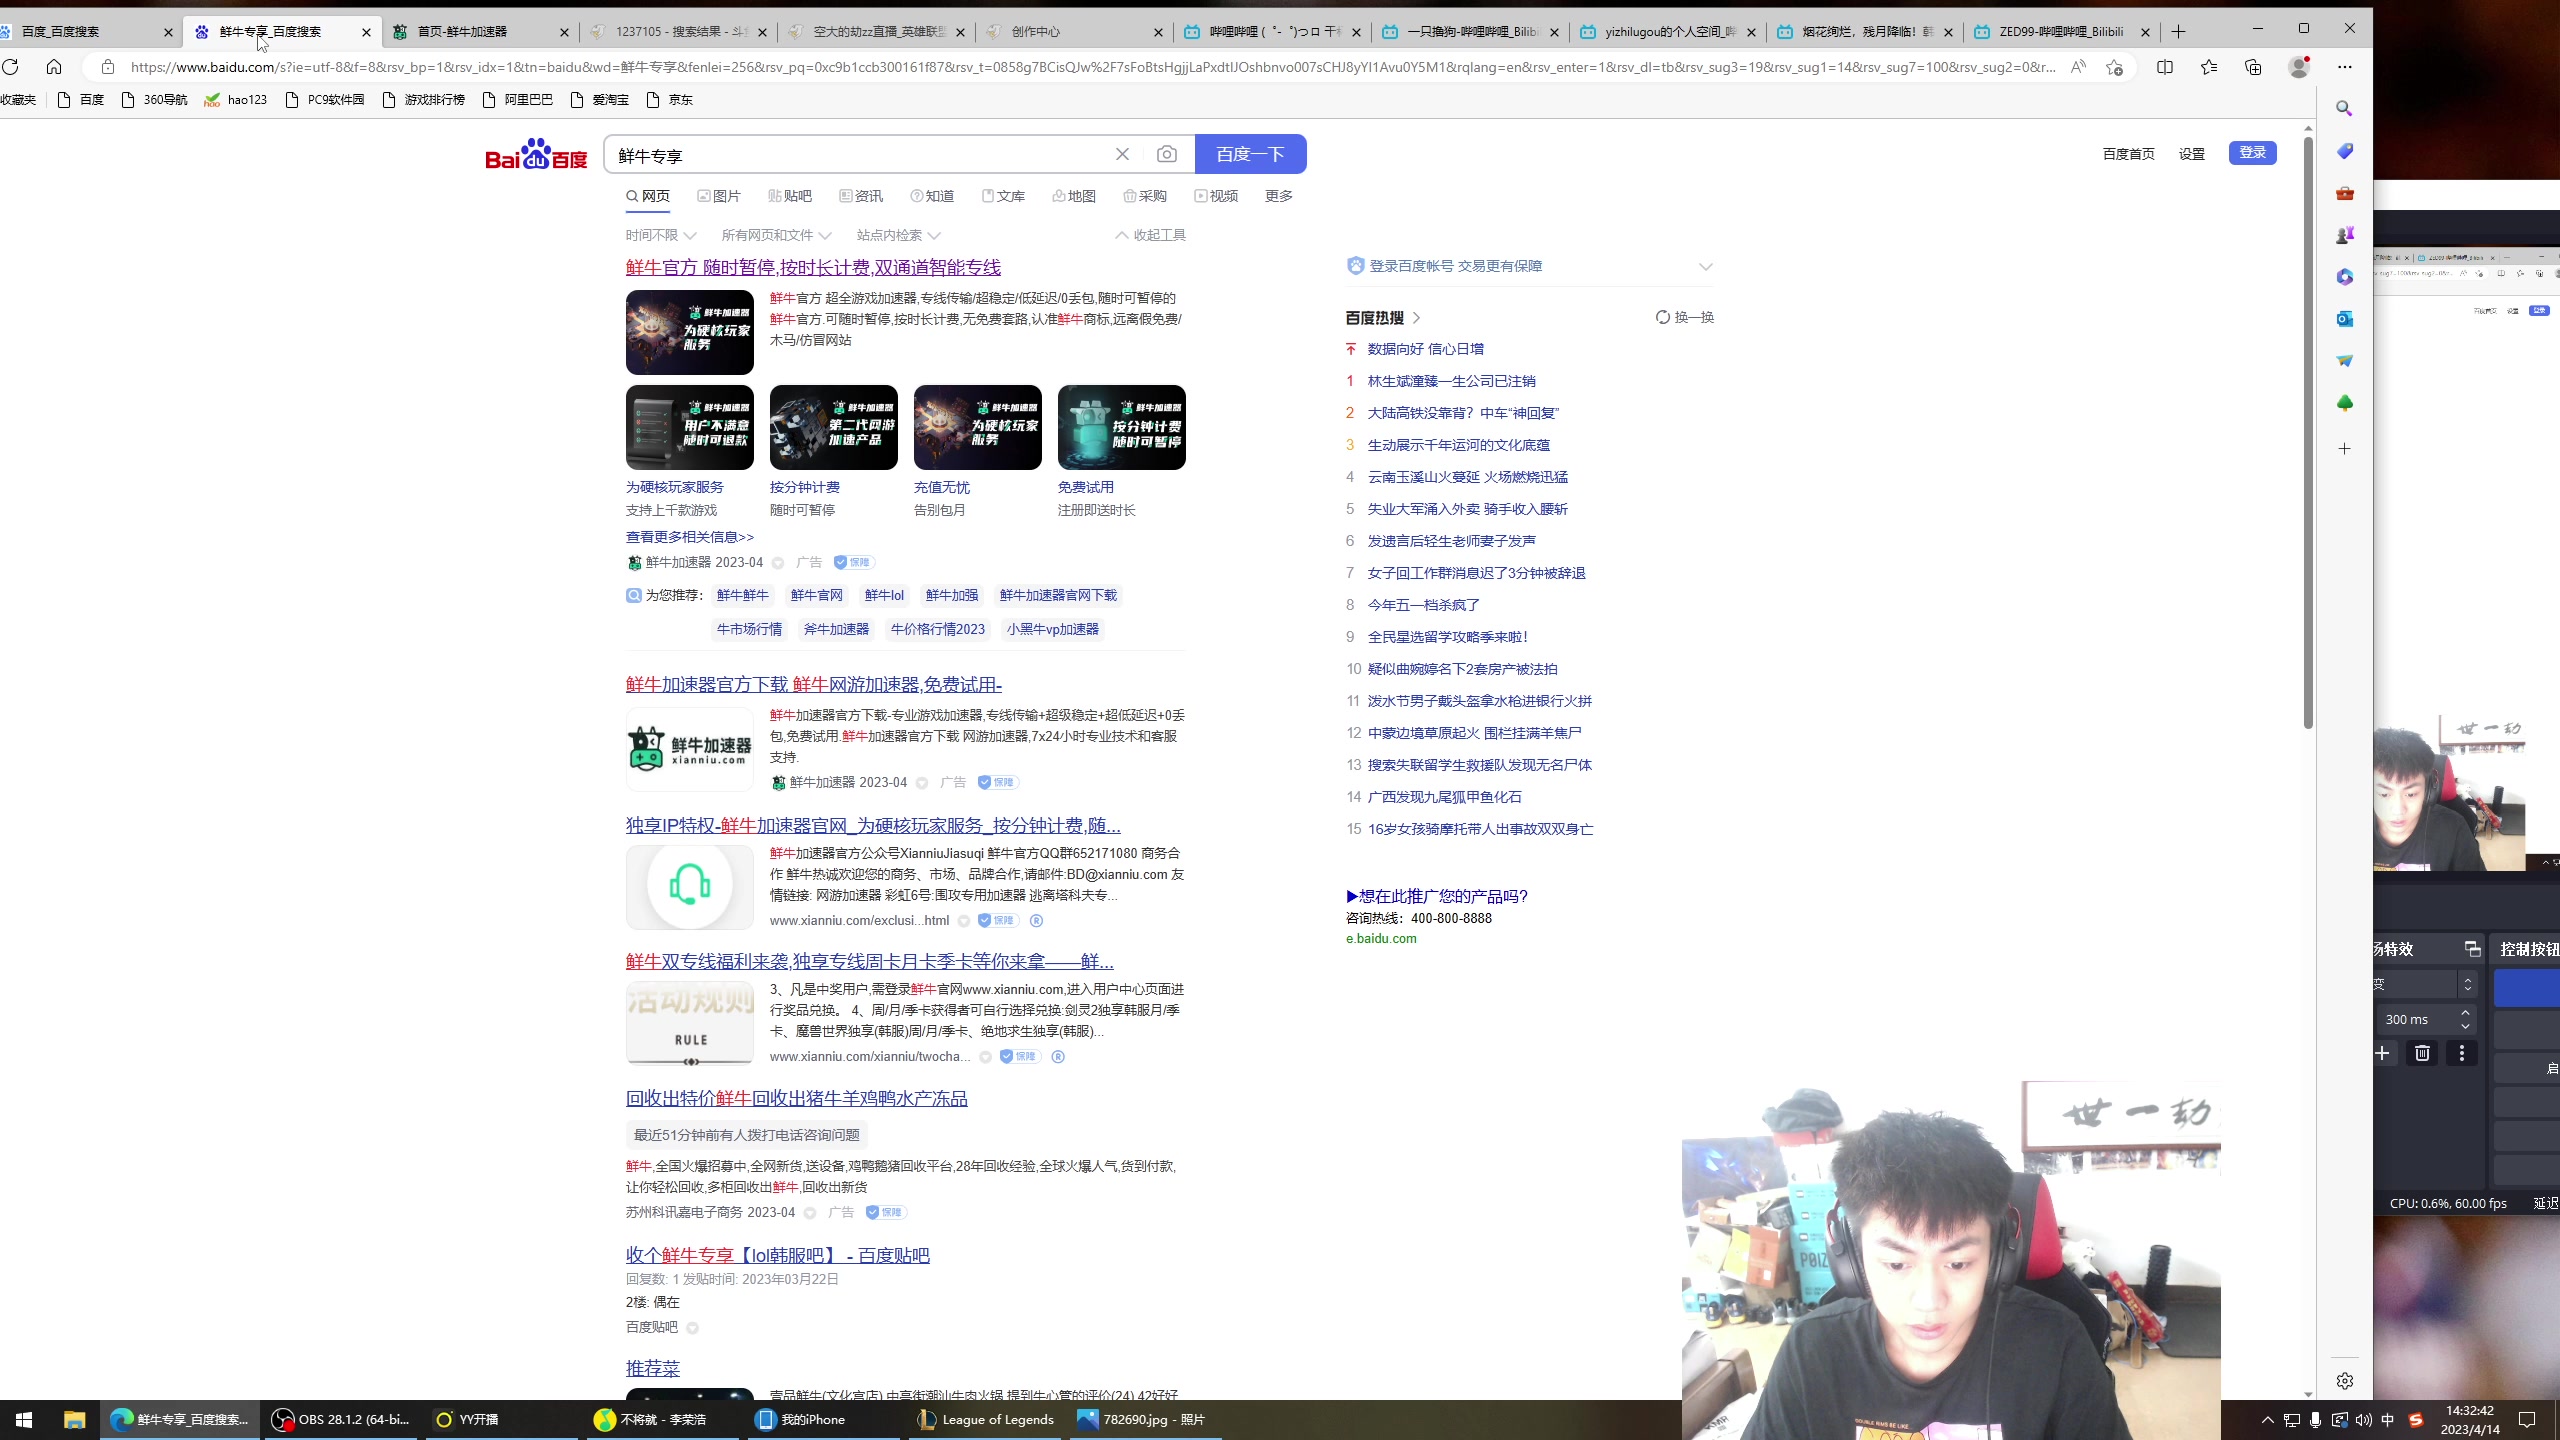Switch to the 视频 search tab

click(1216, 196)
